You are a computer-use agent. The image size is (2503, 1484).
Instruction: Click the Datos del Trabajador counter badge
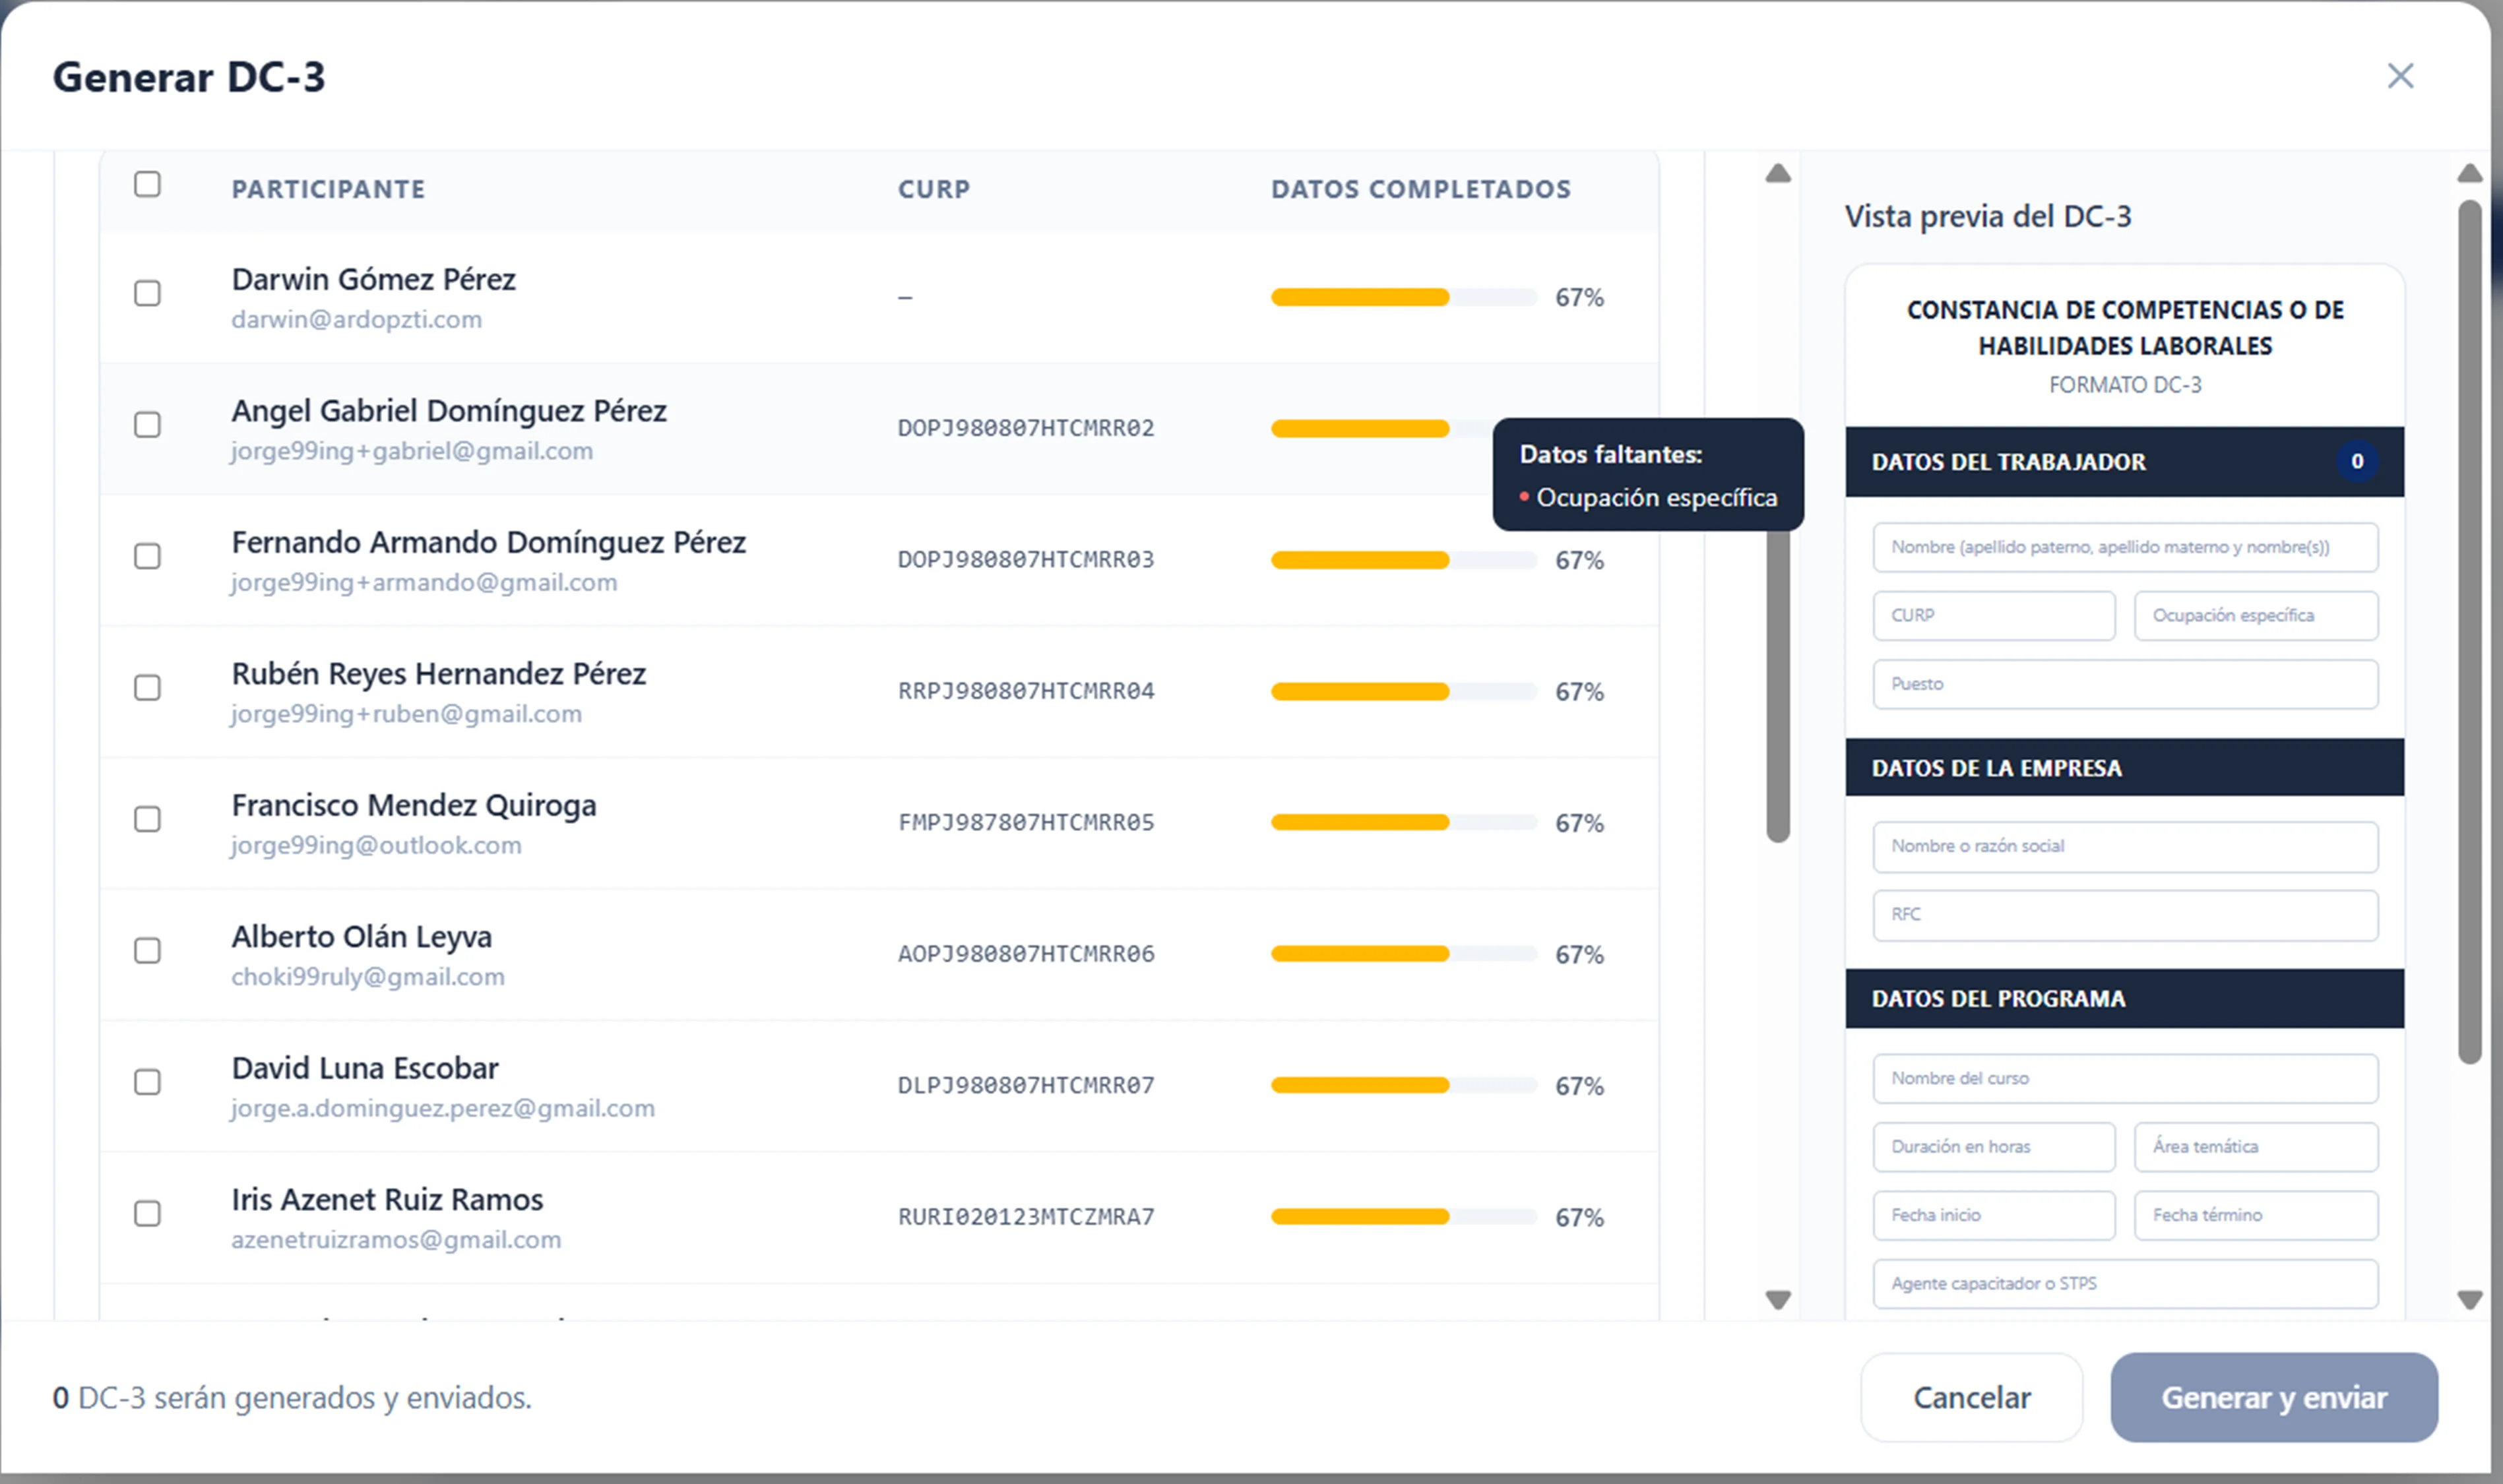[2357, 461]
